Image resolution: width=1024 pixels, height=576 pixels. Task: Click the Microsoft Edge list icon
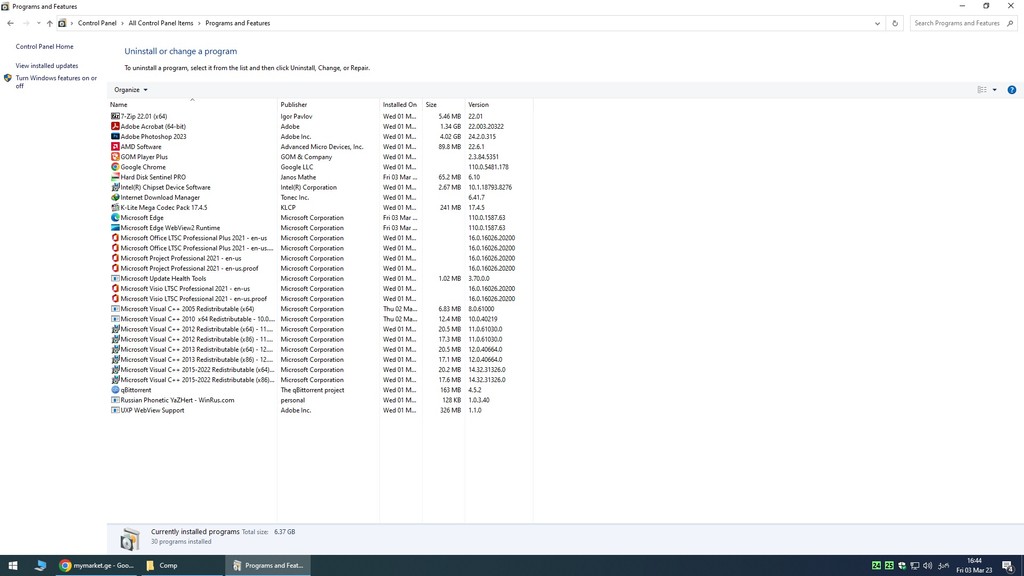115,217
